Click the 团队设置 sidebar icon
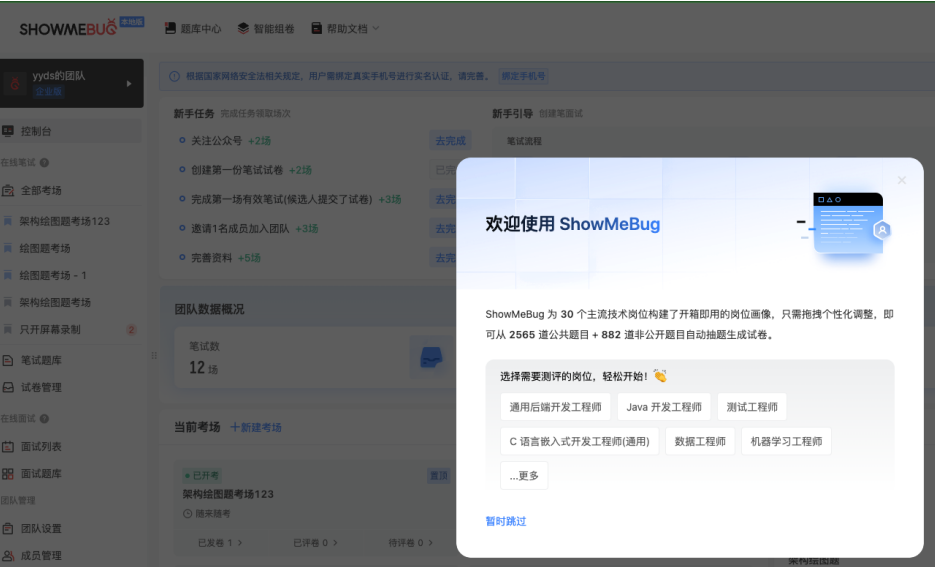This screenshot has height=567, width=935. pyautogui.click(x=8, y=529)
